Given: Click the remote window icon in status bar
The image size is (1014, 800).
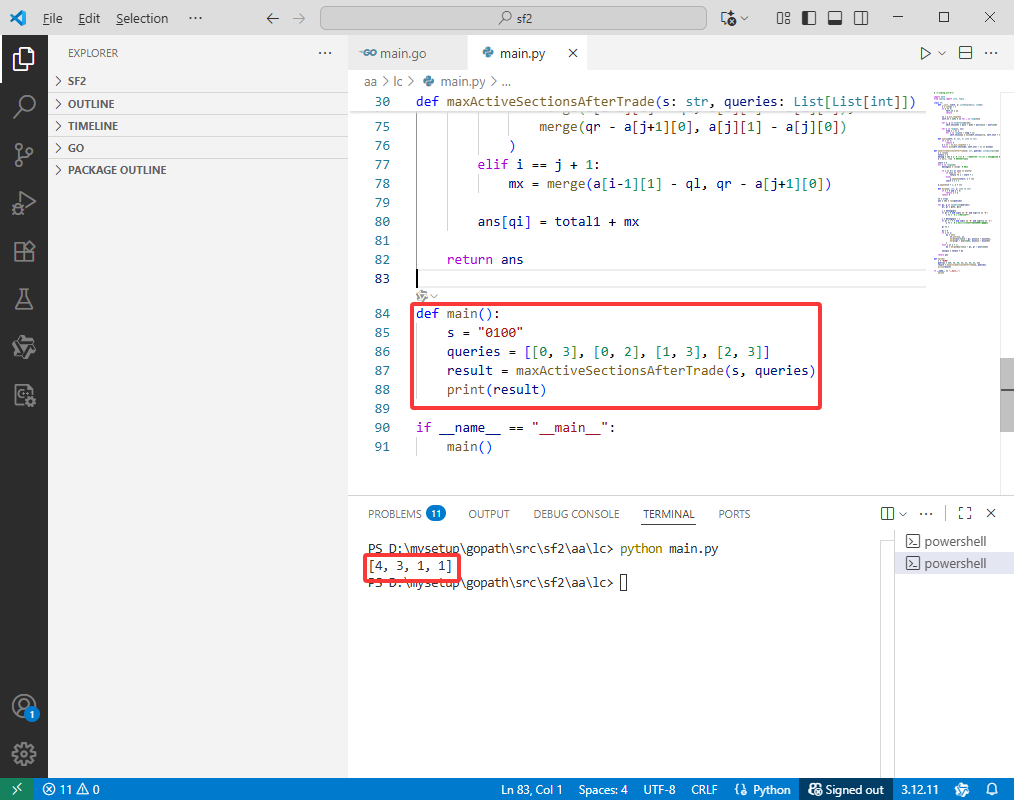Looking at the screenshot, I should pos(17,789).
